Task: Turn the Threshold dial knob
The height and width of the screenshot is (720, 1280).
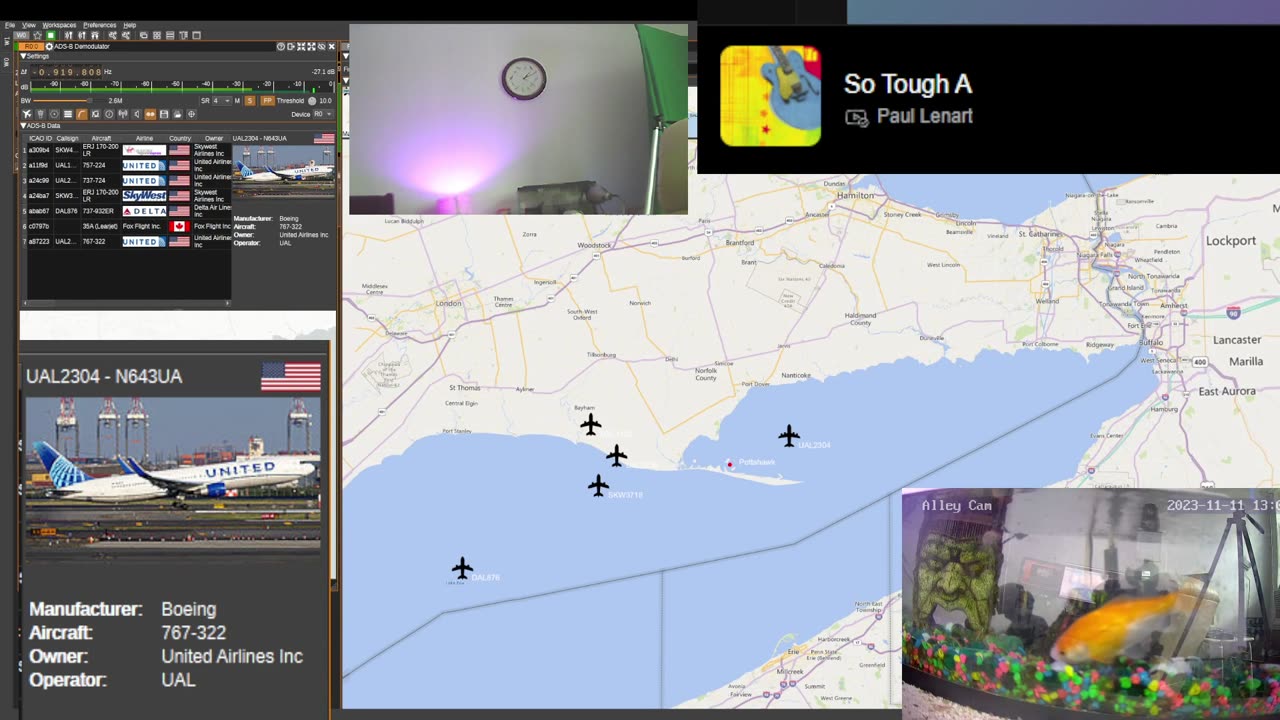Action: click(x=312, y=101)
